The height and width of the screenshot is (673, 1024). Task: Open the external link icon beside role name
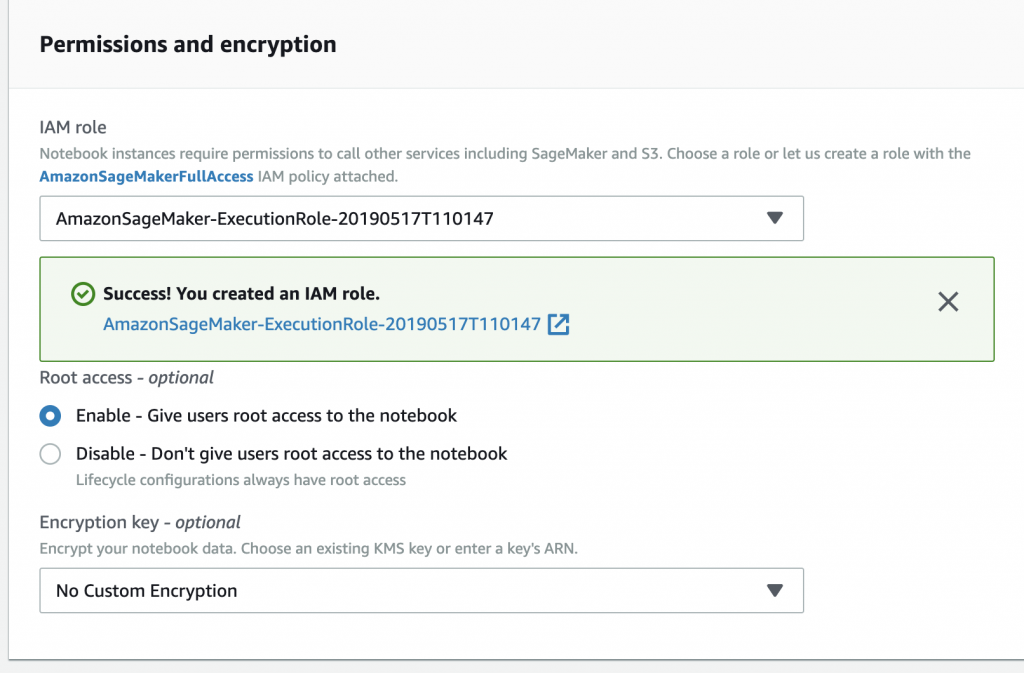coord(558,324)
